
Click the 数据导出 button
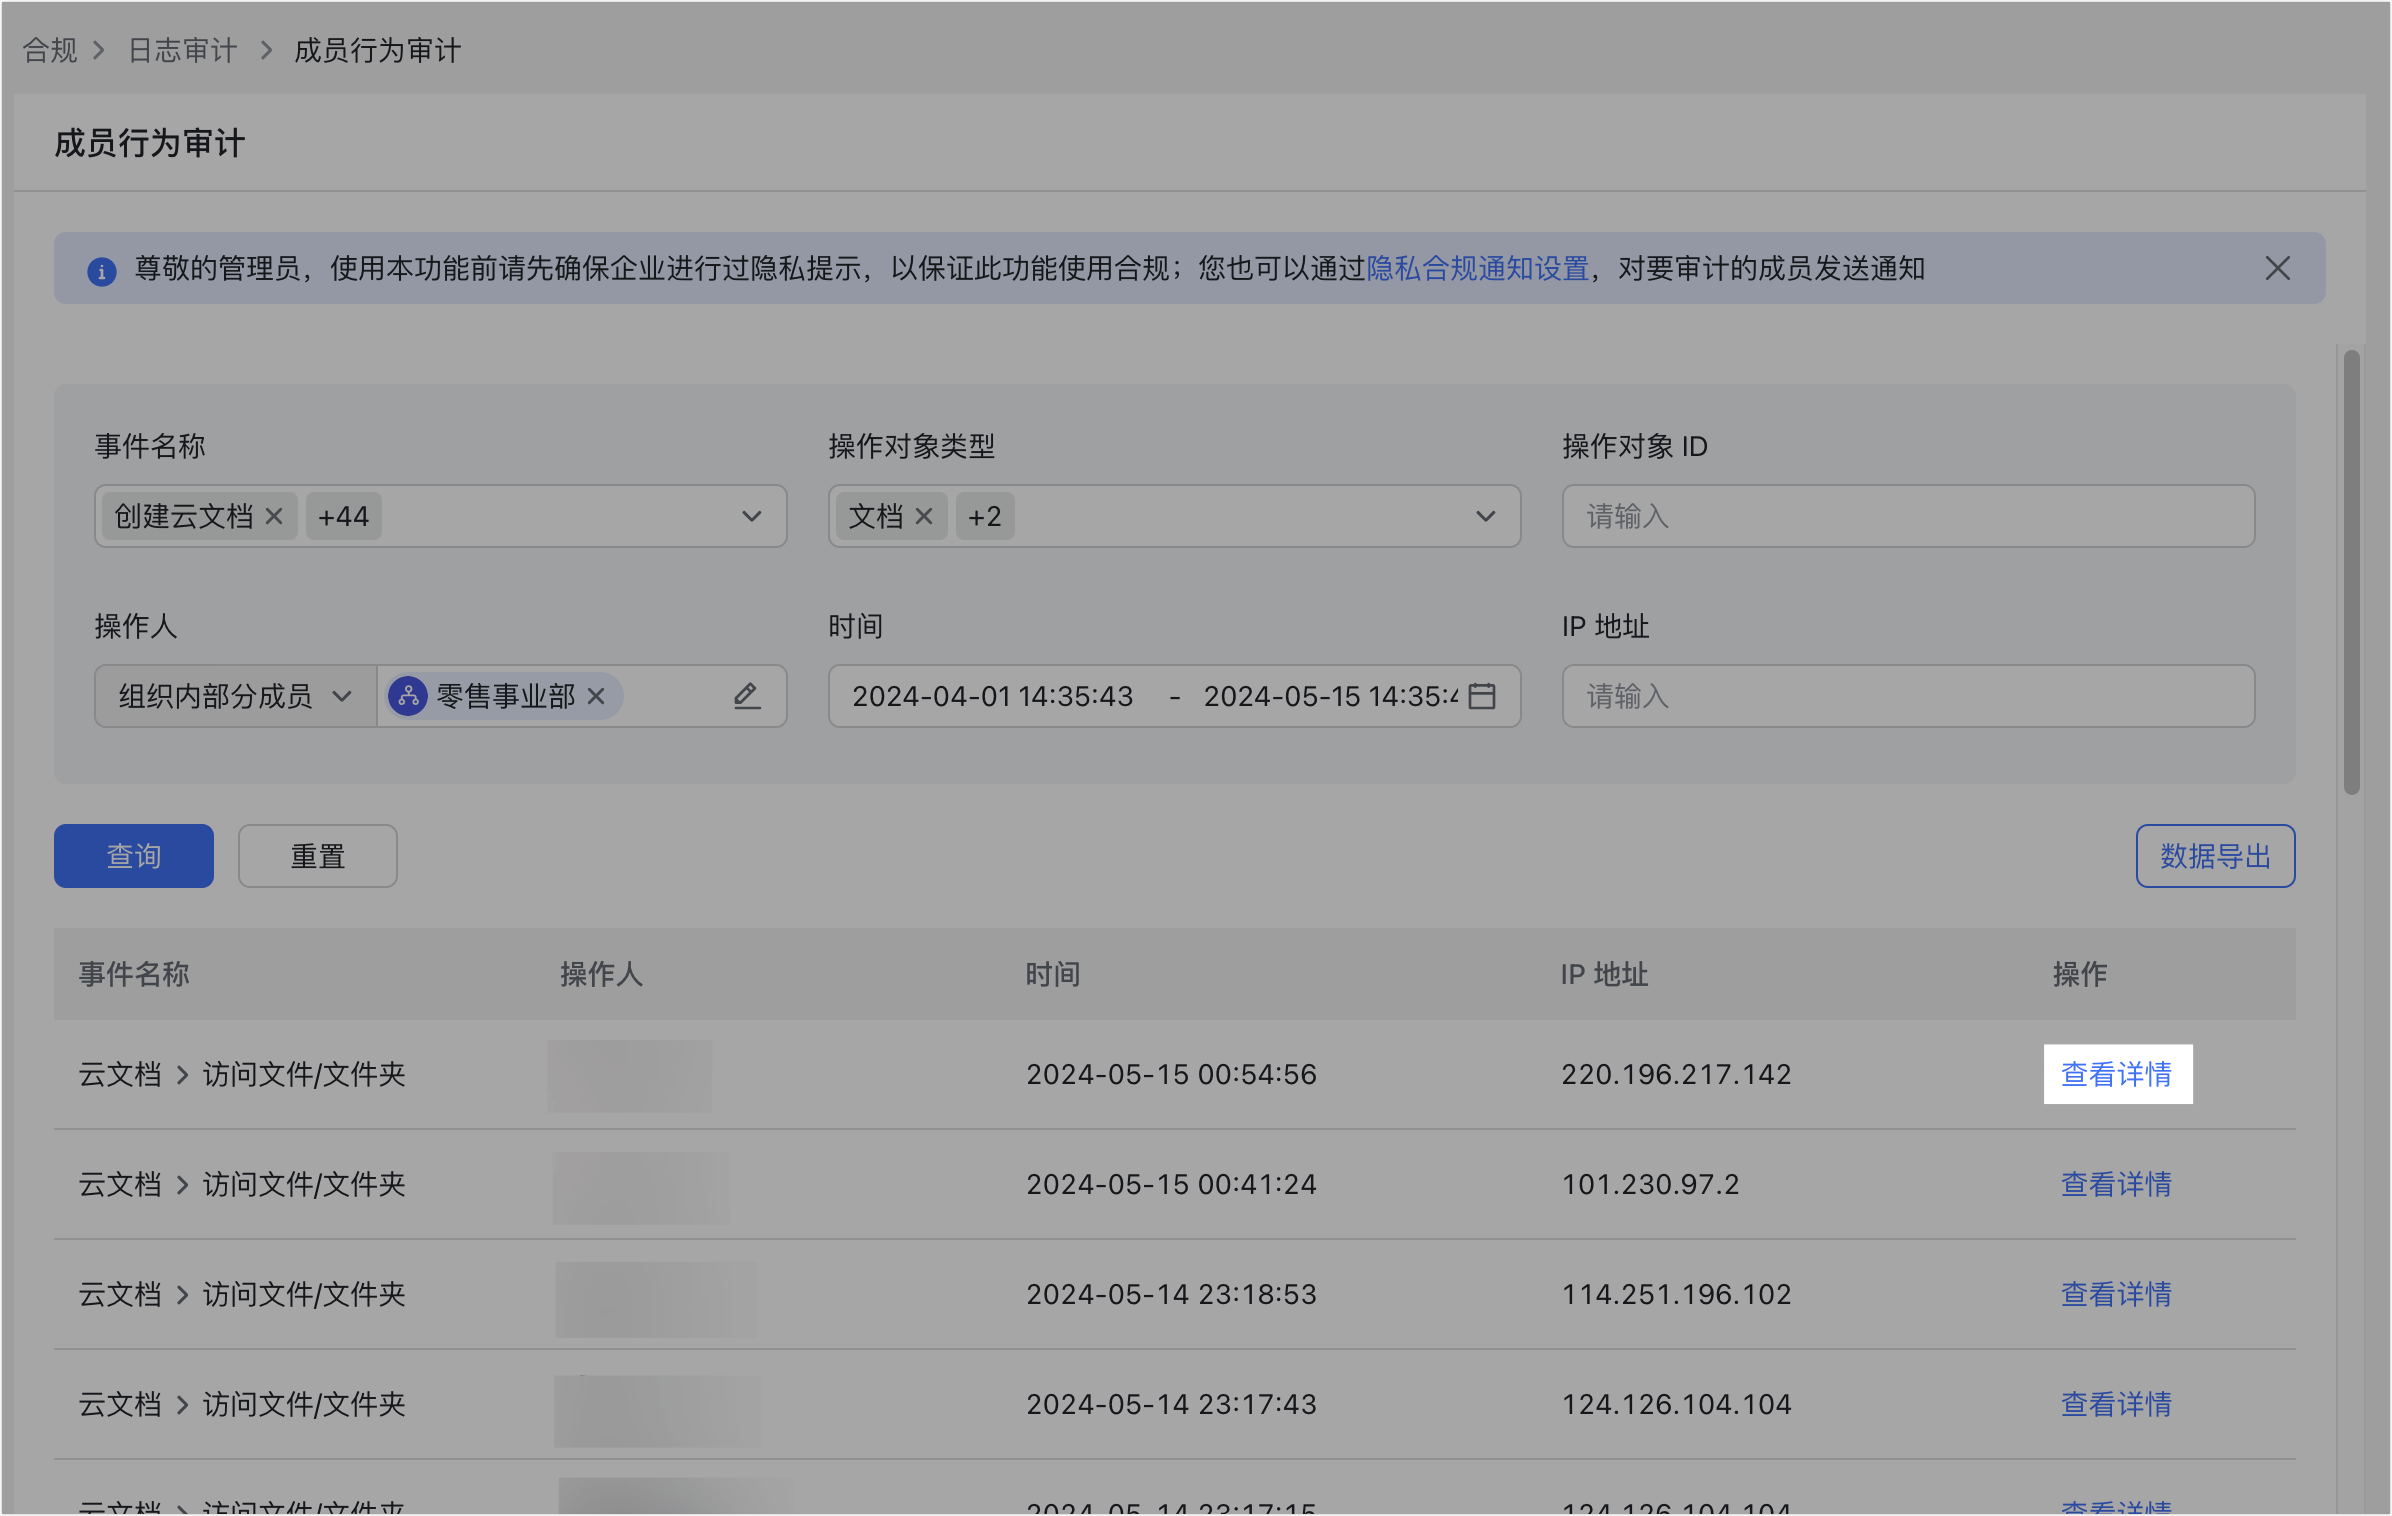pos(2215,856)
